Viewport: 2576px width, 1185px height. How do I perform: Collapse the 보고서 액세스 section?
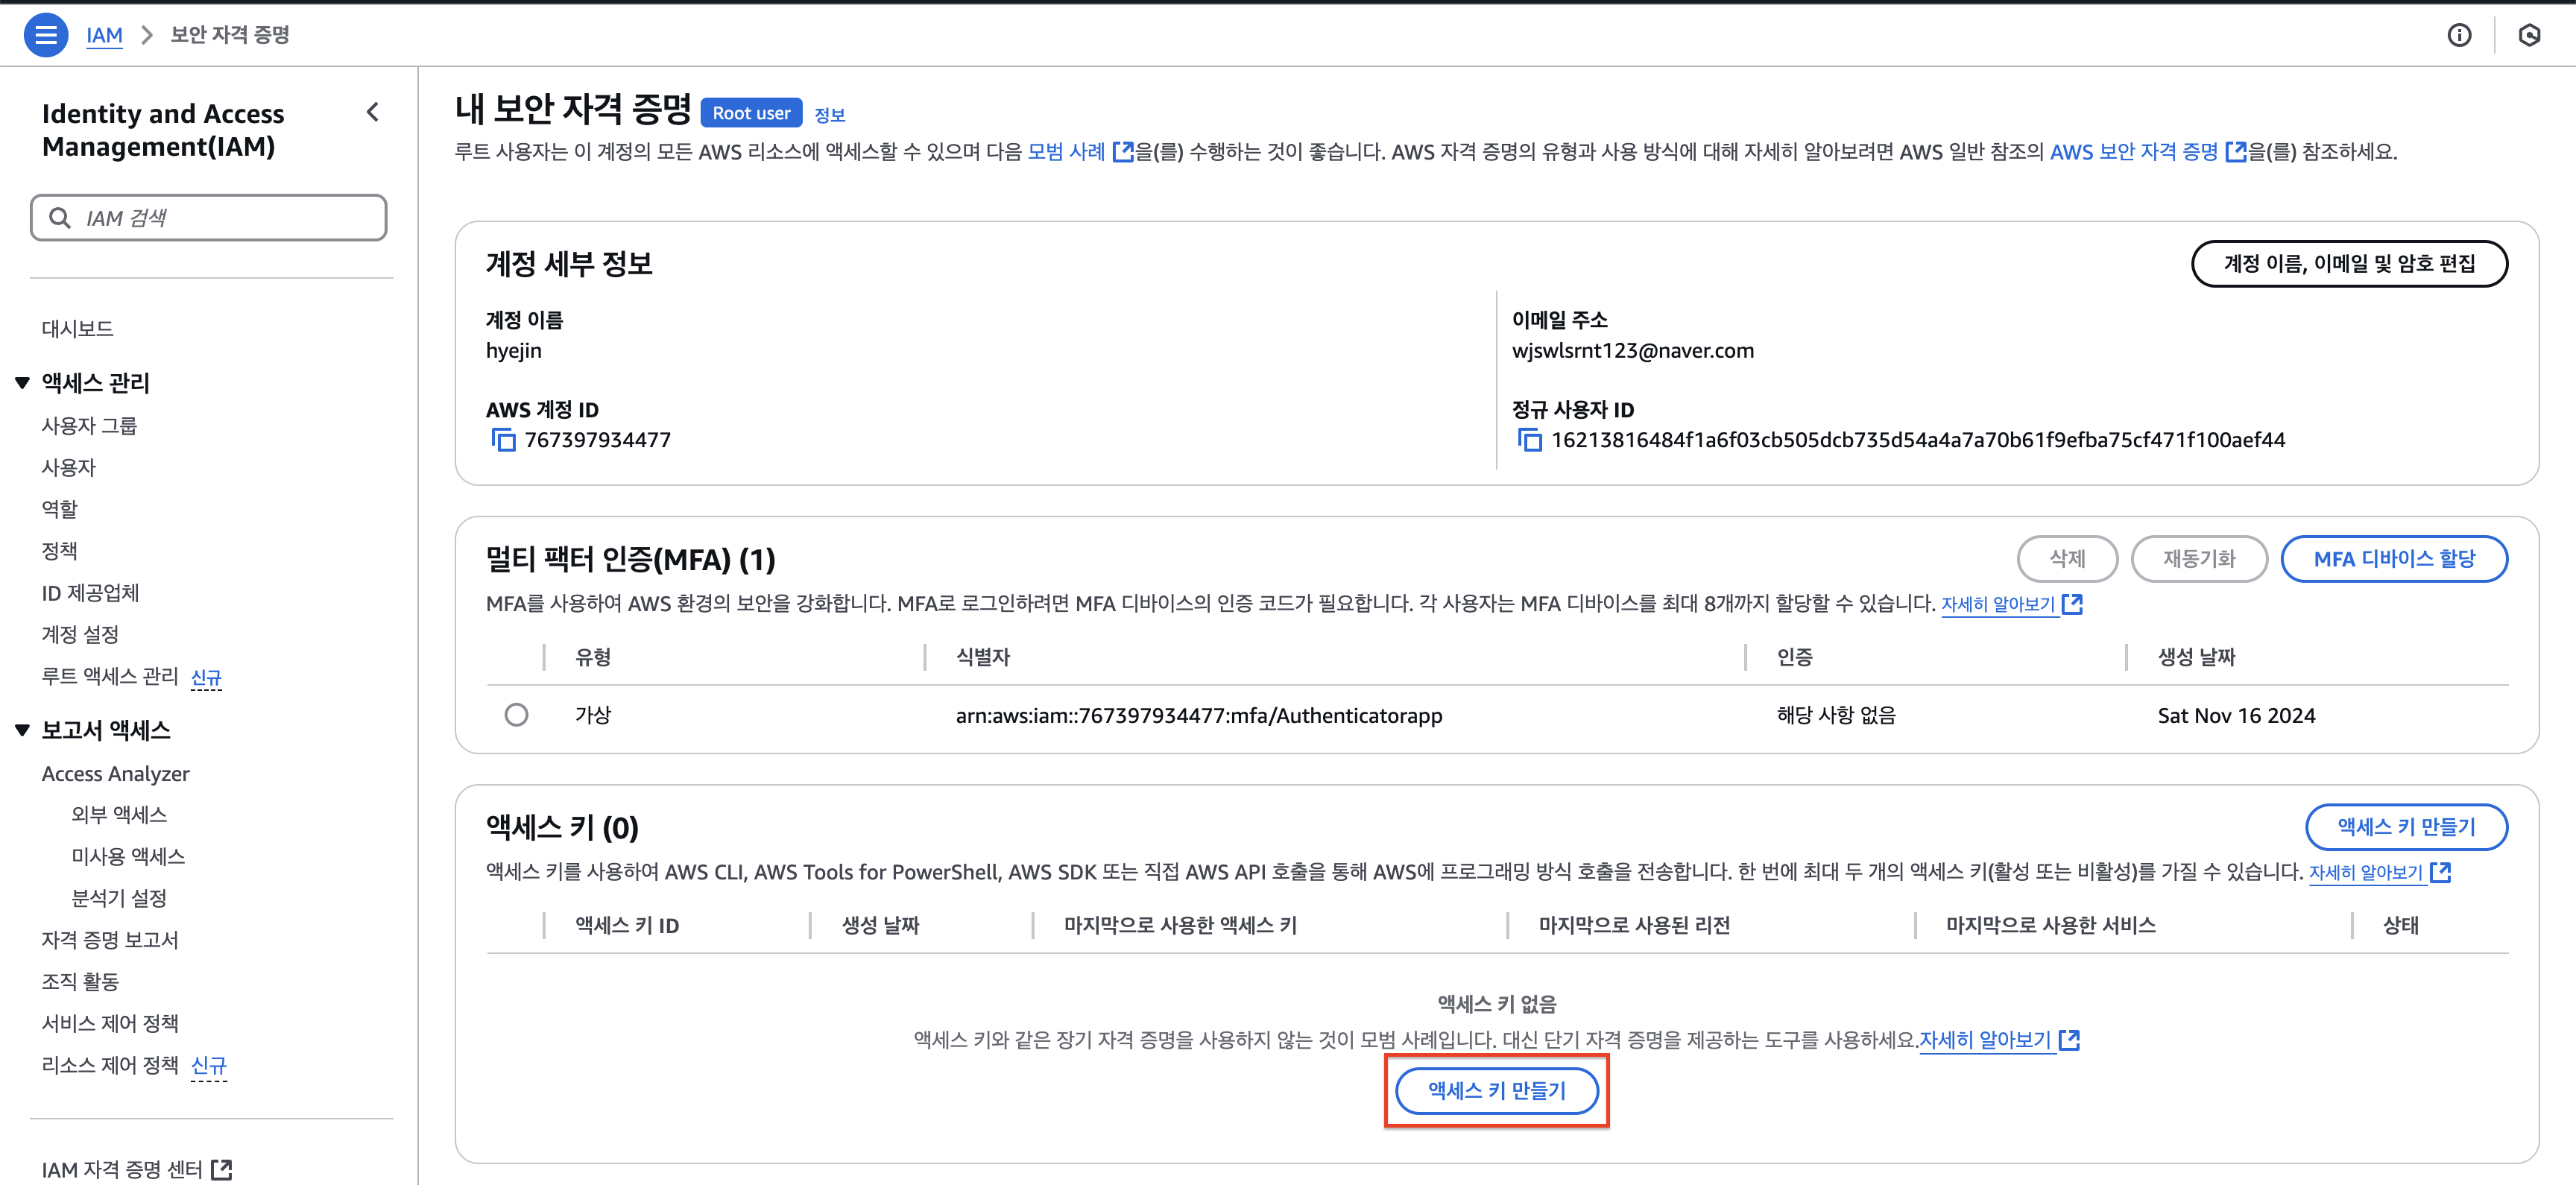(x=22, y=730)
